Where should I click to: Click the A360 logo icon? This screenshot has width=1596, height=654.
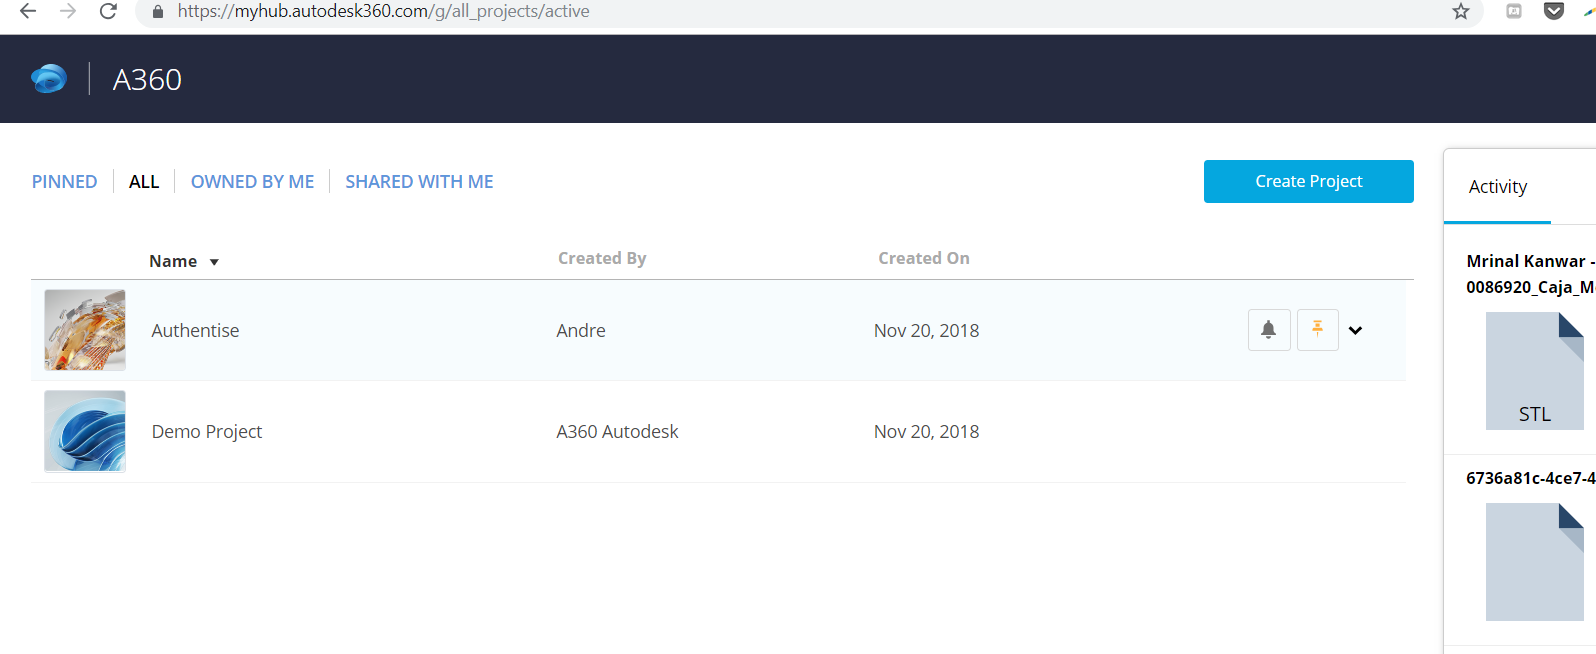pyautogui.click(x=48, y=79)
